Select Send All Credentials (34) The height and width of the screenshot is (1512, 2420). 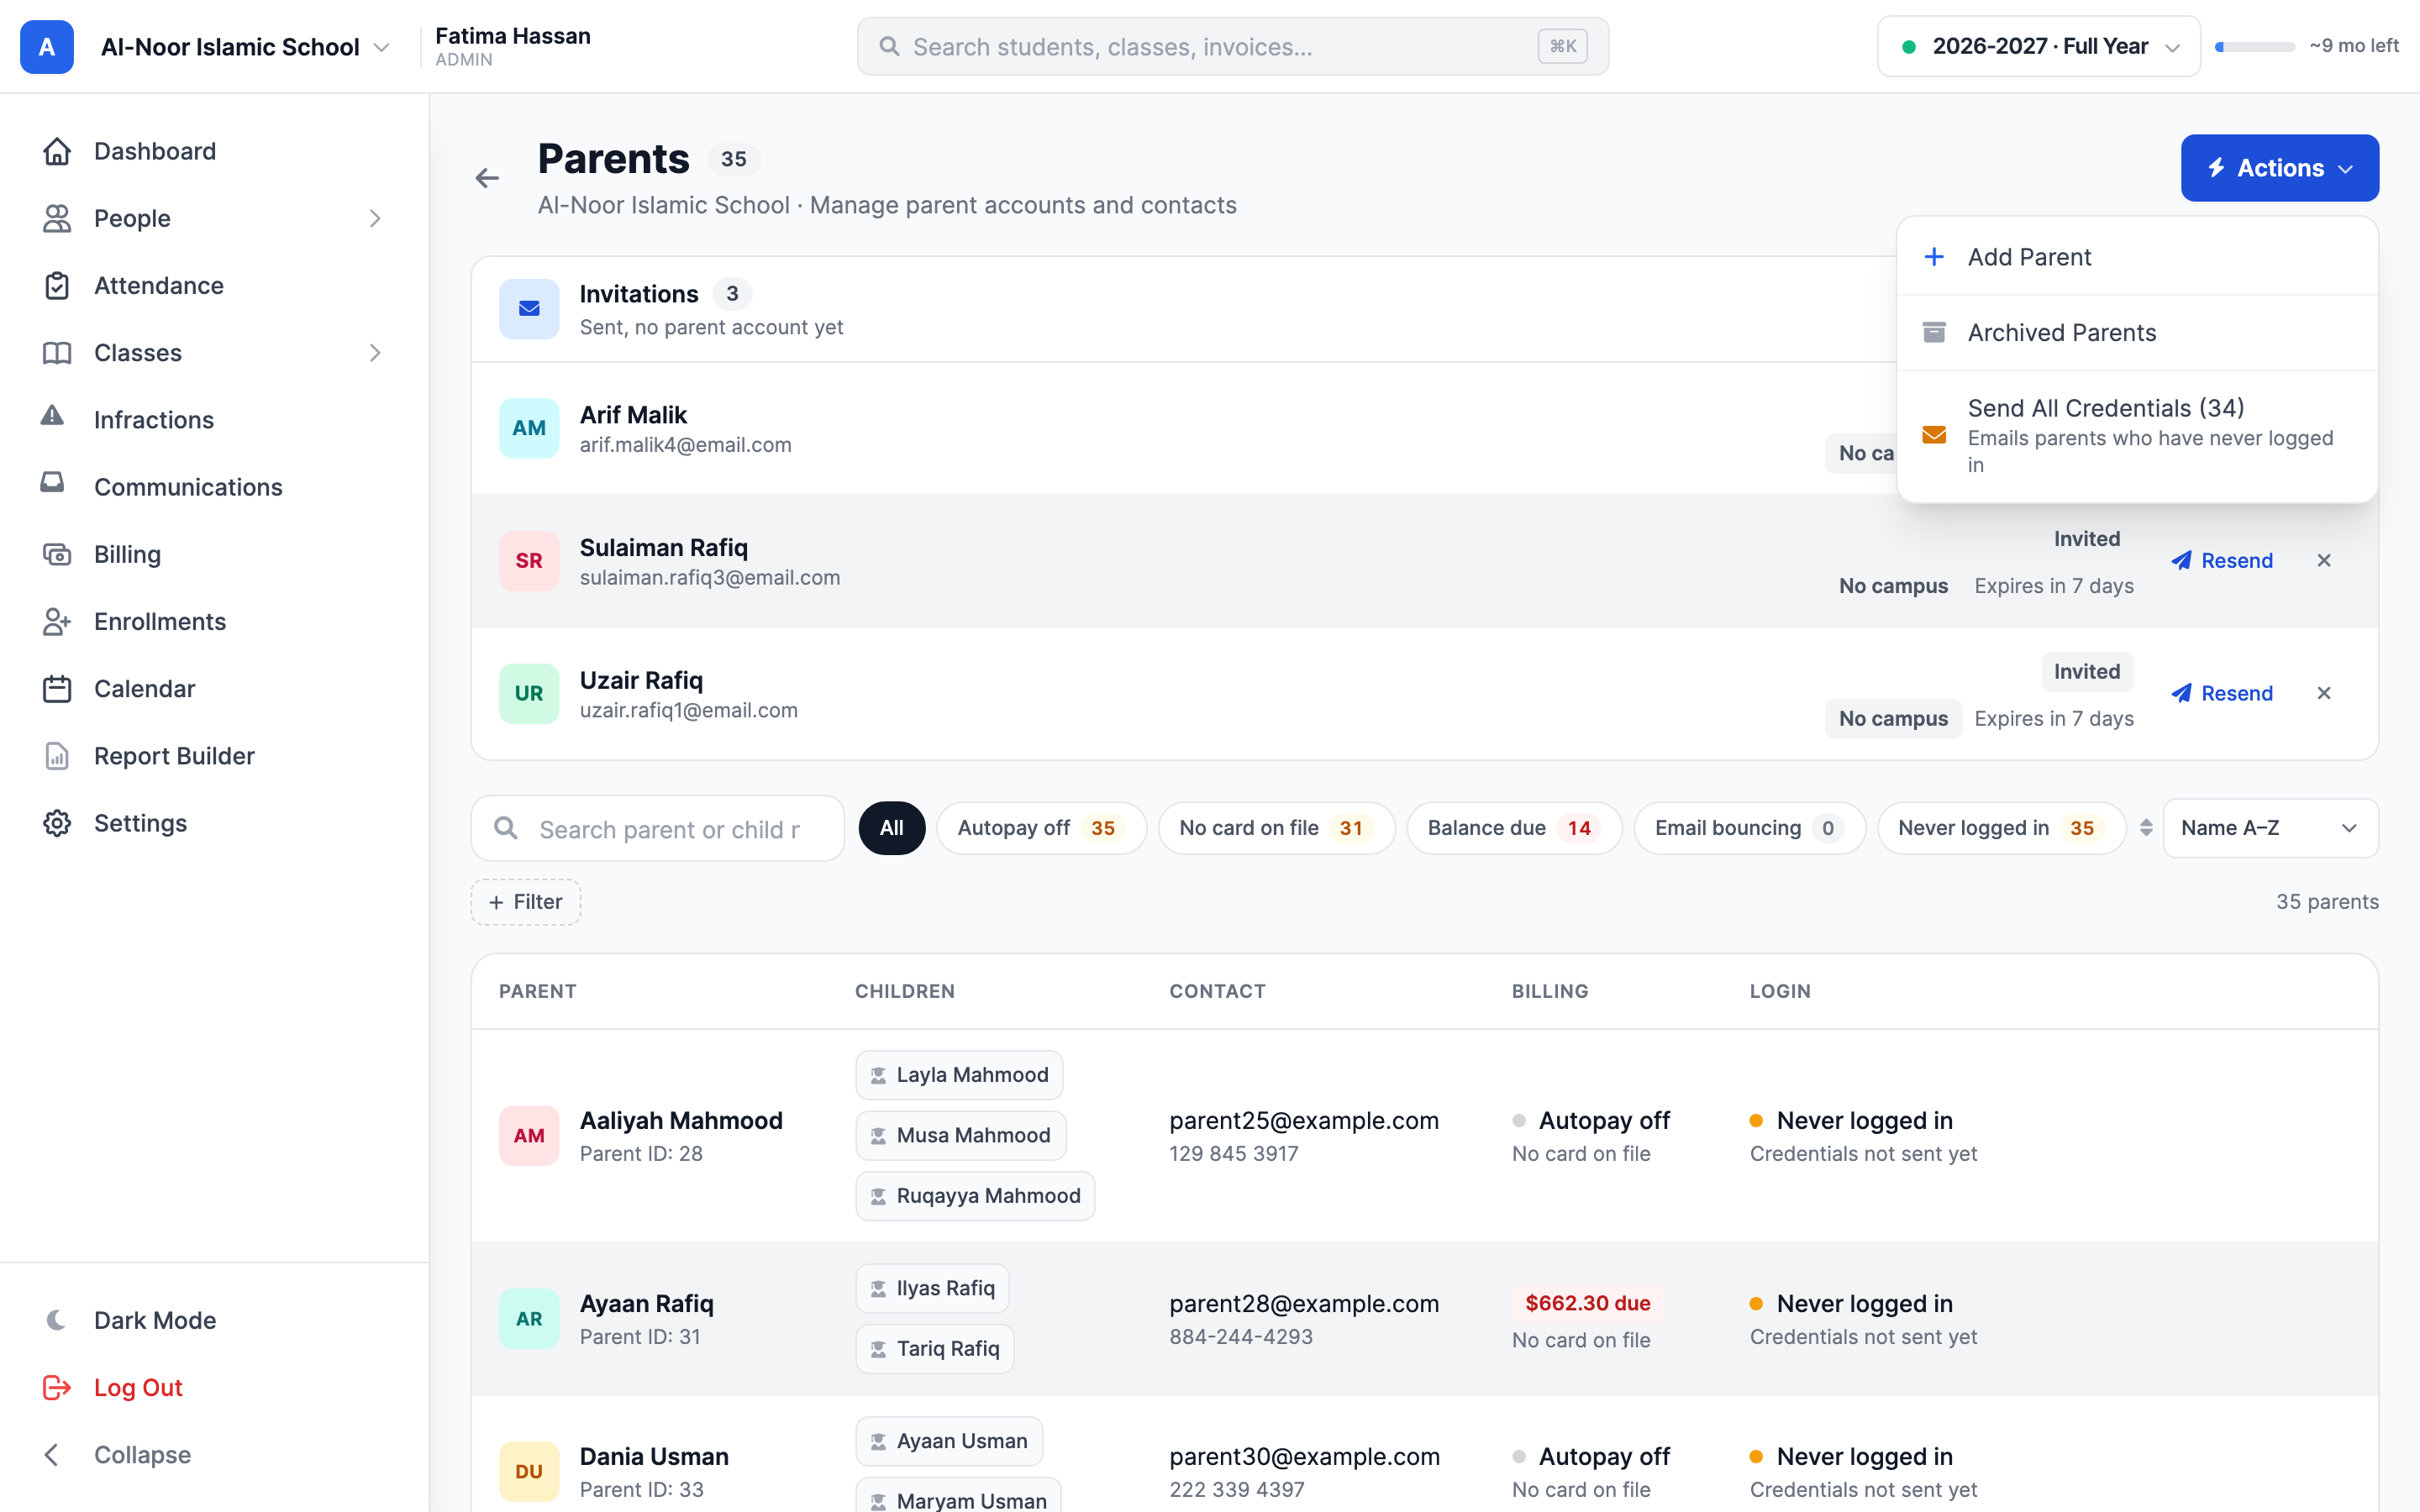(x=2136, y=435)
